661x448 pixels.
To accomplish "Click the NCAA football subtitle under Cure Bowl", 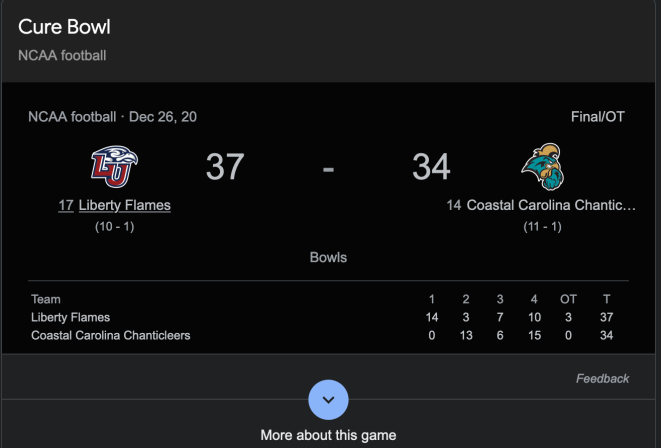I will click(62, 55).
